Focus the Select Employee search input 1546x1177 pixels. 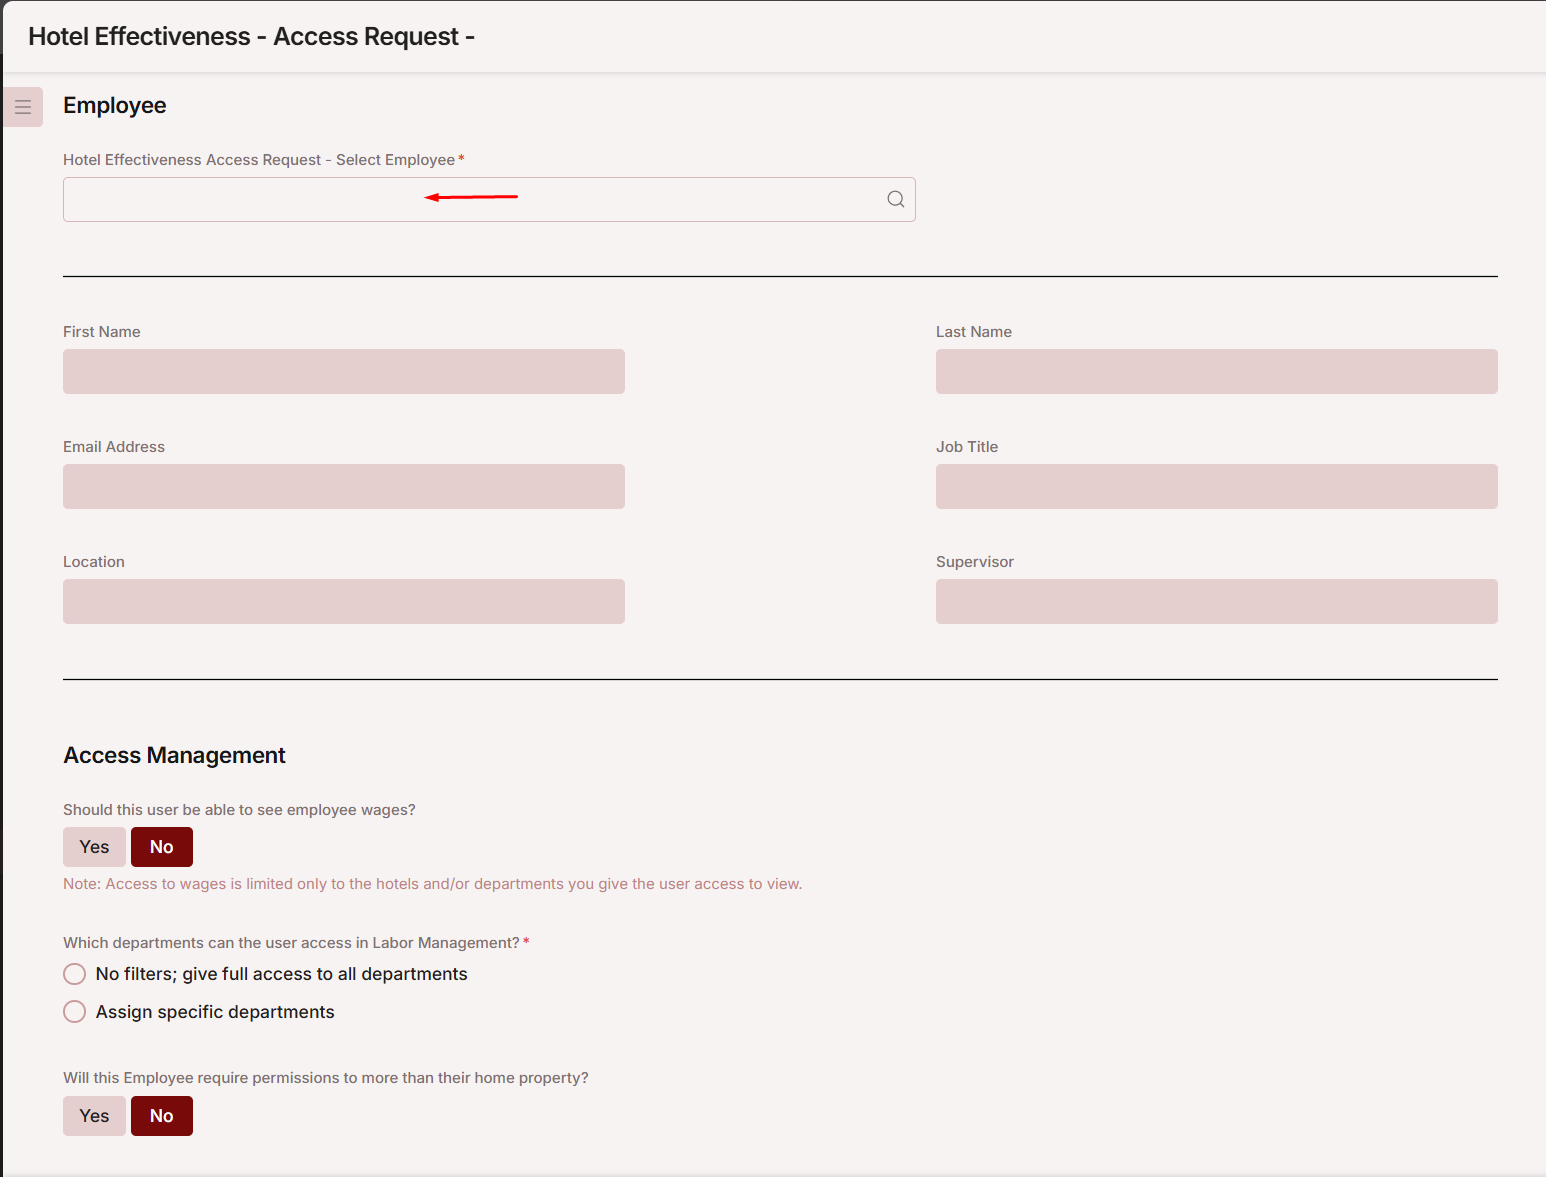489,199
